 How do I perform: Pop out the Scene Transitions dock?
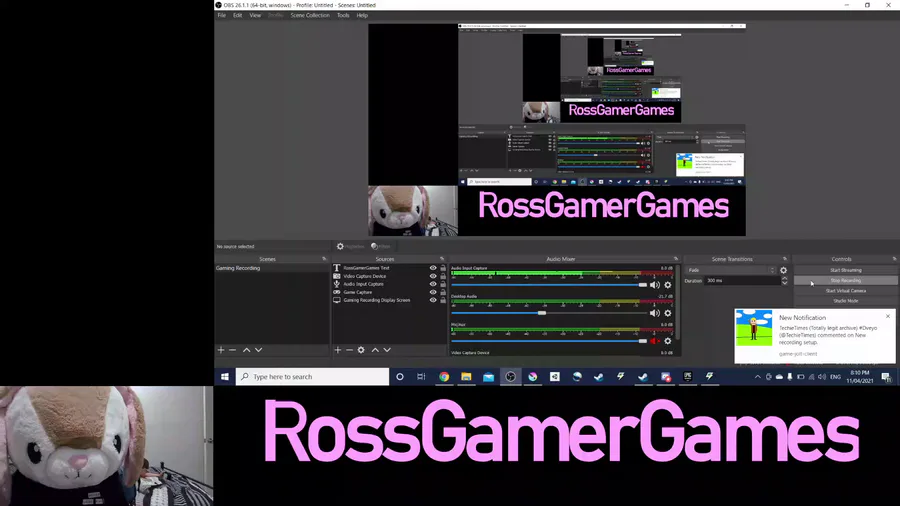[785, 259]
